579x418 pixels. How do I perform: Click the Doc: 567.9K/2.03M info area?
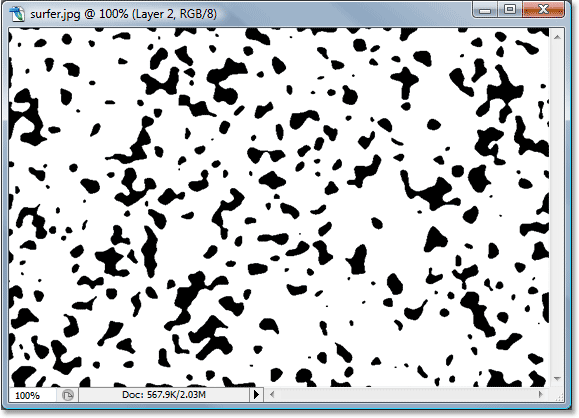164,395
